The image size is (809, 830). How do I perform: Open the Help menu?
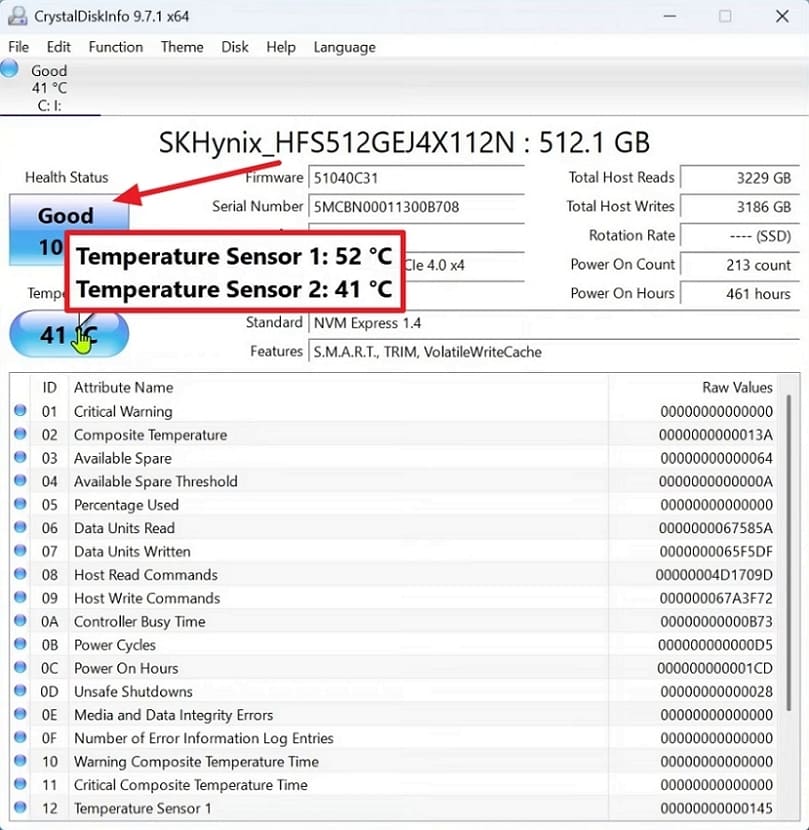click(x=281, y=47)
